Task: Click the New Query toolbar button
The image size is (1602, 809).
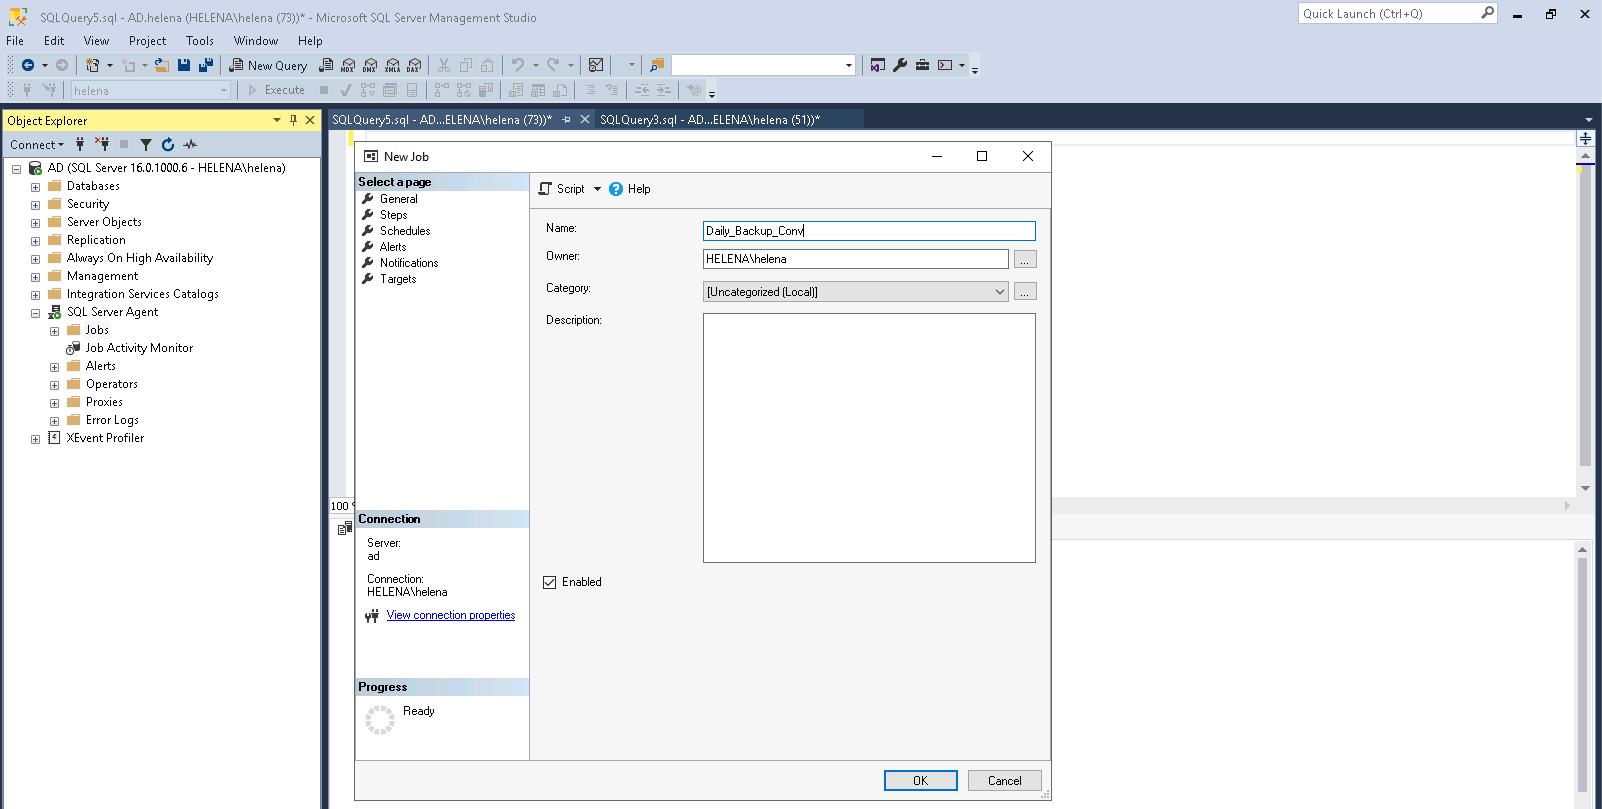Action: coord(268,65)
